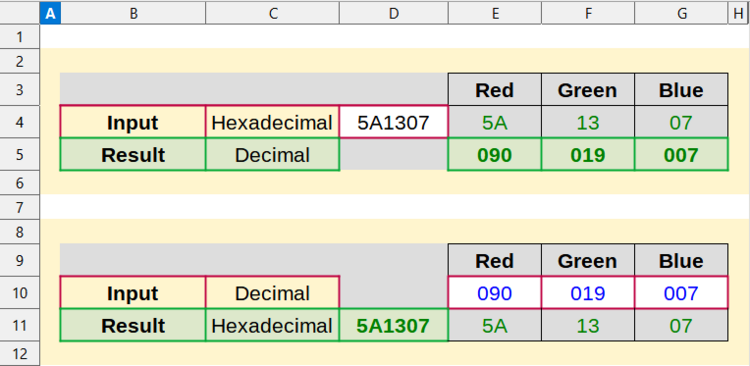The image size is (750, 366).
Task: Select row 10 header
Action: click(x=20, y=292)
